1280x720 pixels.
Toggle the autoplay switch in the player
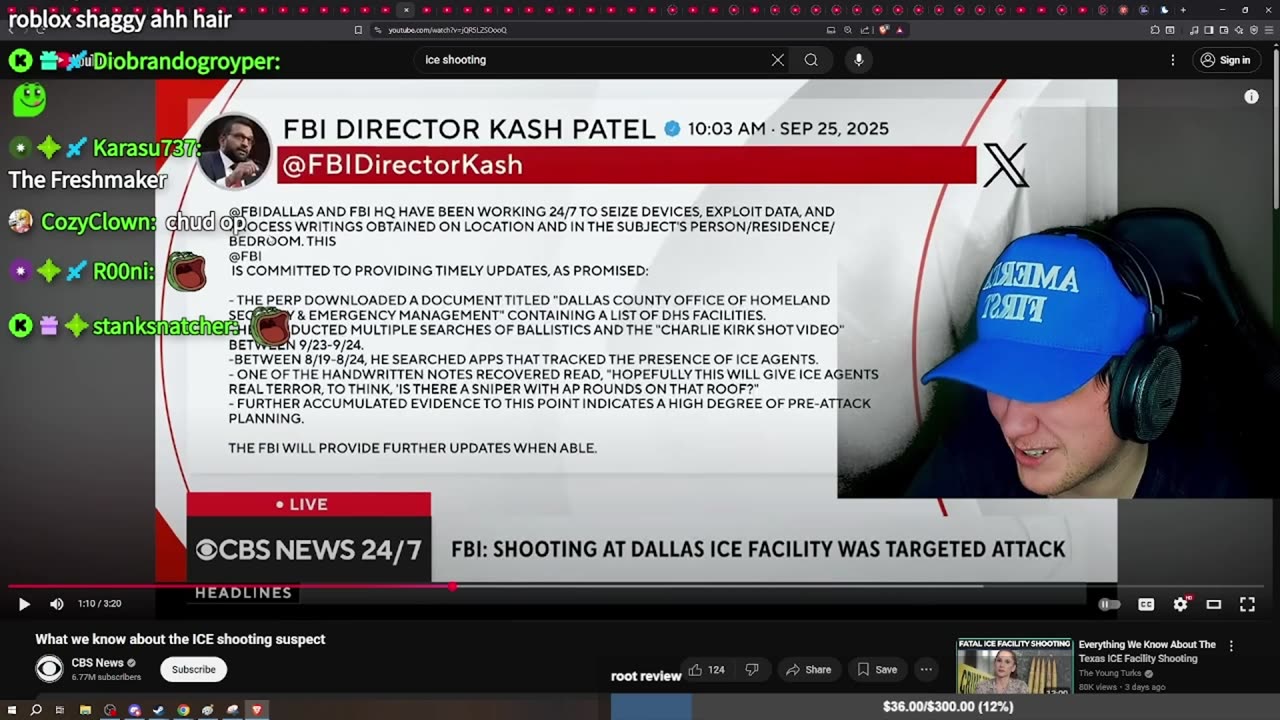tap(1109, 604)
